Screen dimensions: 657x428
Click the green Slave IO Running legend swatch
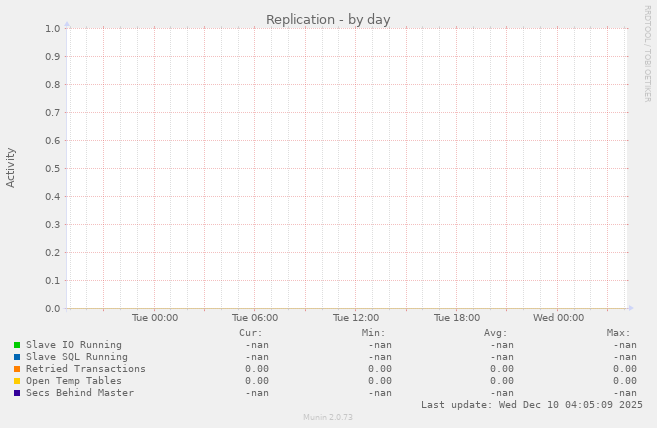17,345
